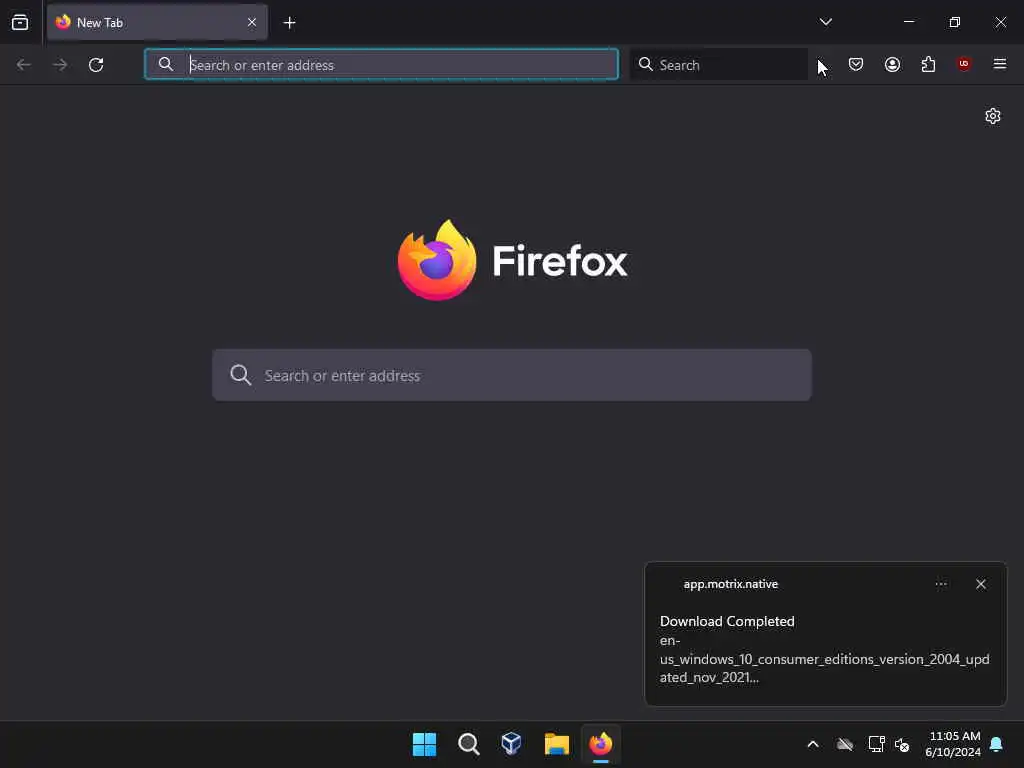Click the Firefox taskbar icon
This screenshot has width=1024, height=768.
point(601,744)
